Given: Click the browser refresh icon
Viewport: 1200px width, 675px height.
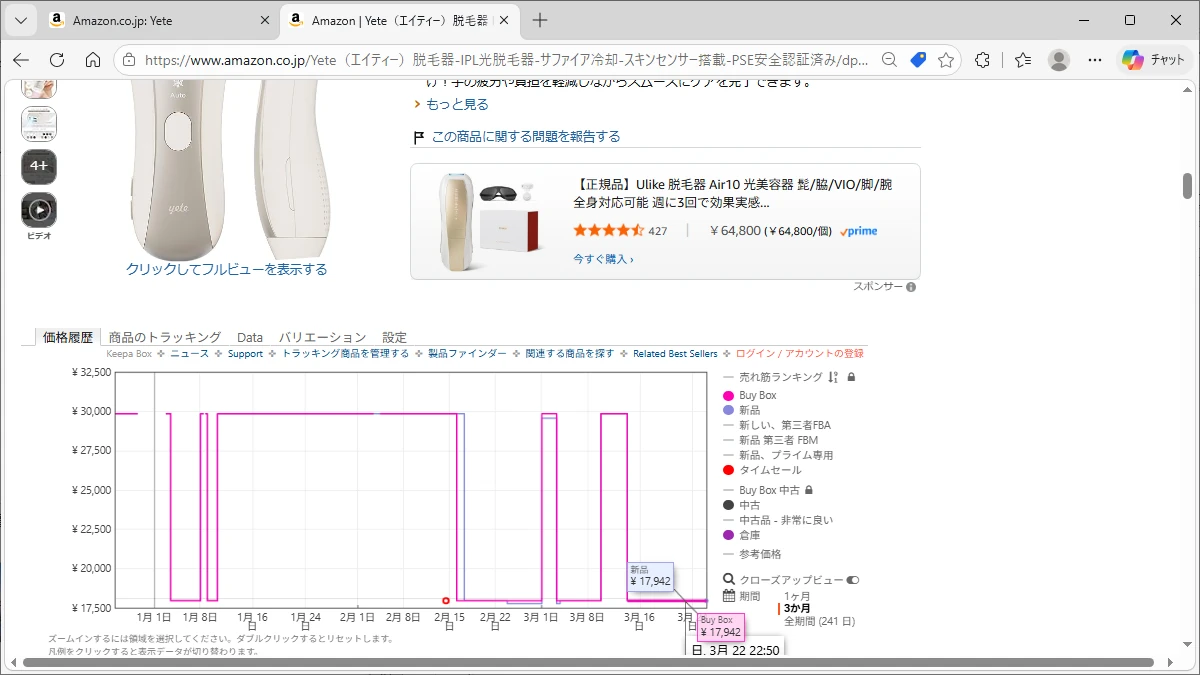Looking at the screenshot, I should (x=57, y=60).
